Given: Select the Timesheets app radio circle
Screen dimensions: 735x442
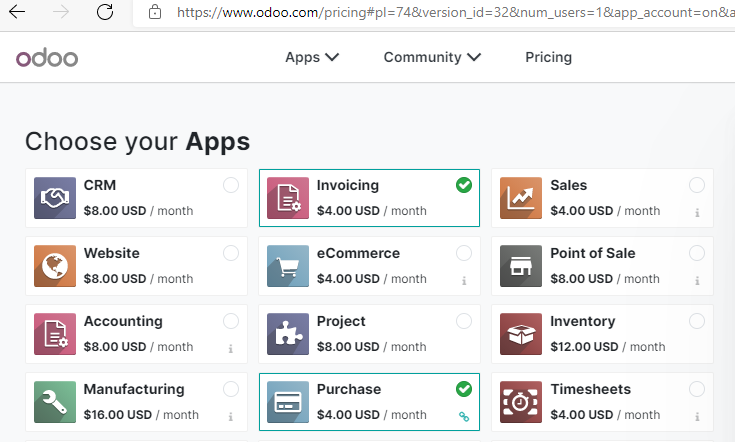Looking at the screenshot, I should (x=697, y=389).
